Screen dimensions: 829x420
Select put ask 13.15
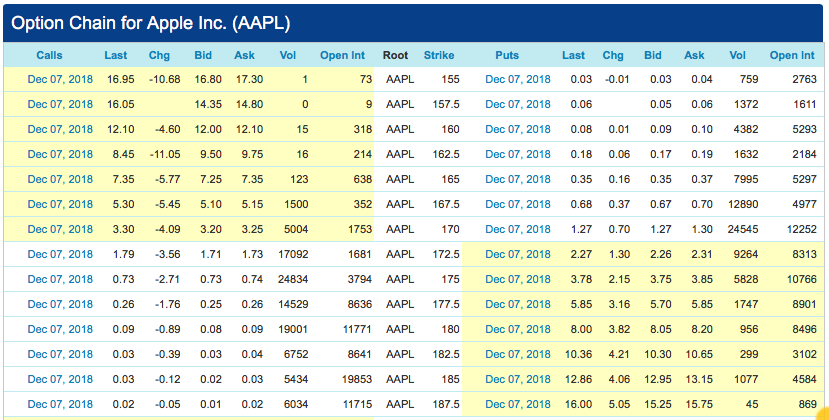699,379
